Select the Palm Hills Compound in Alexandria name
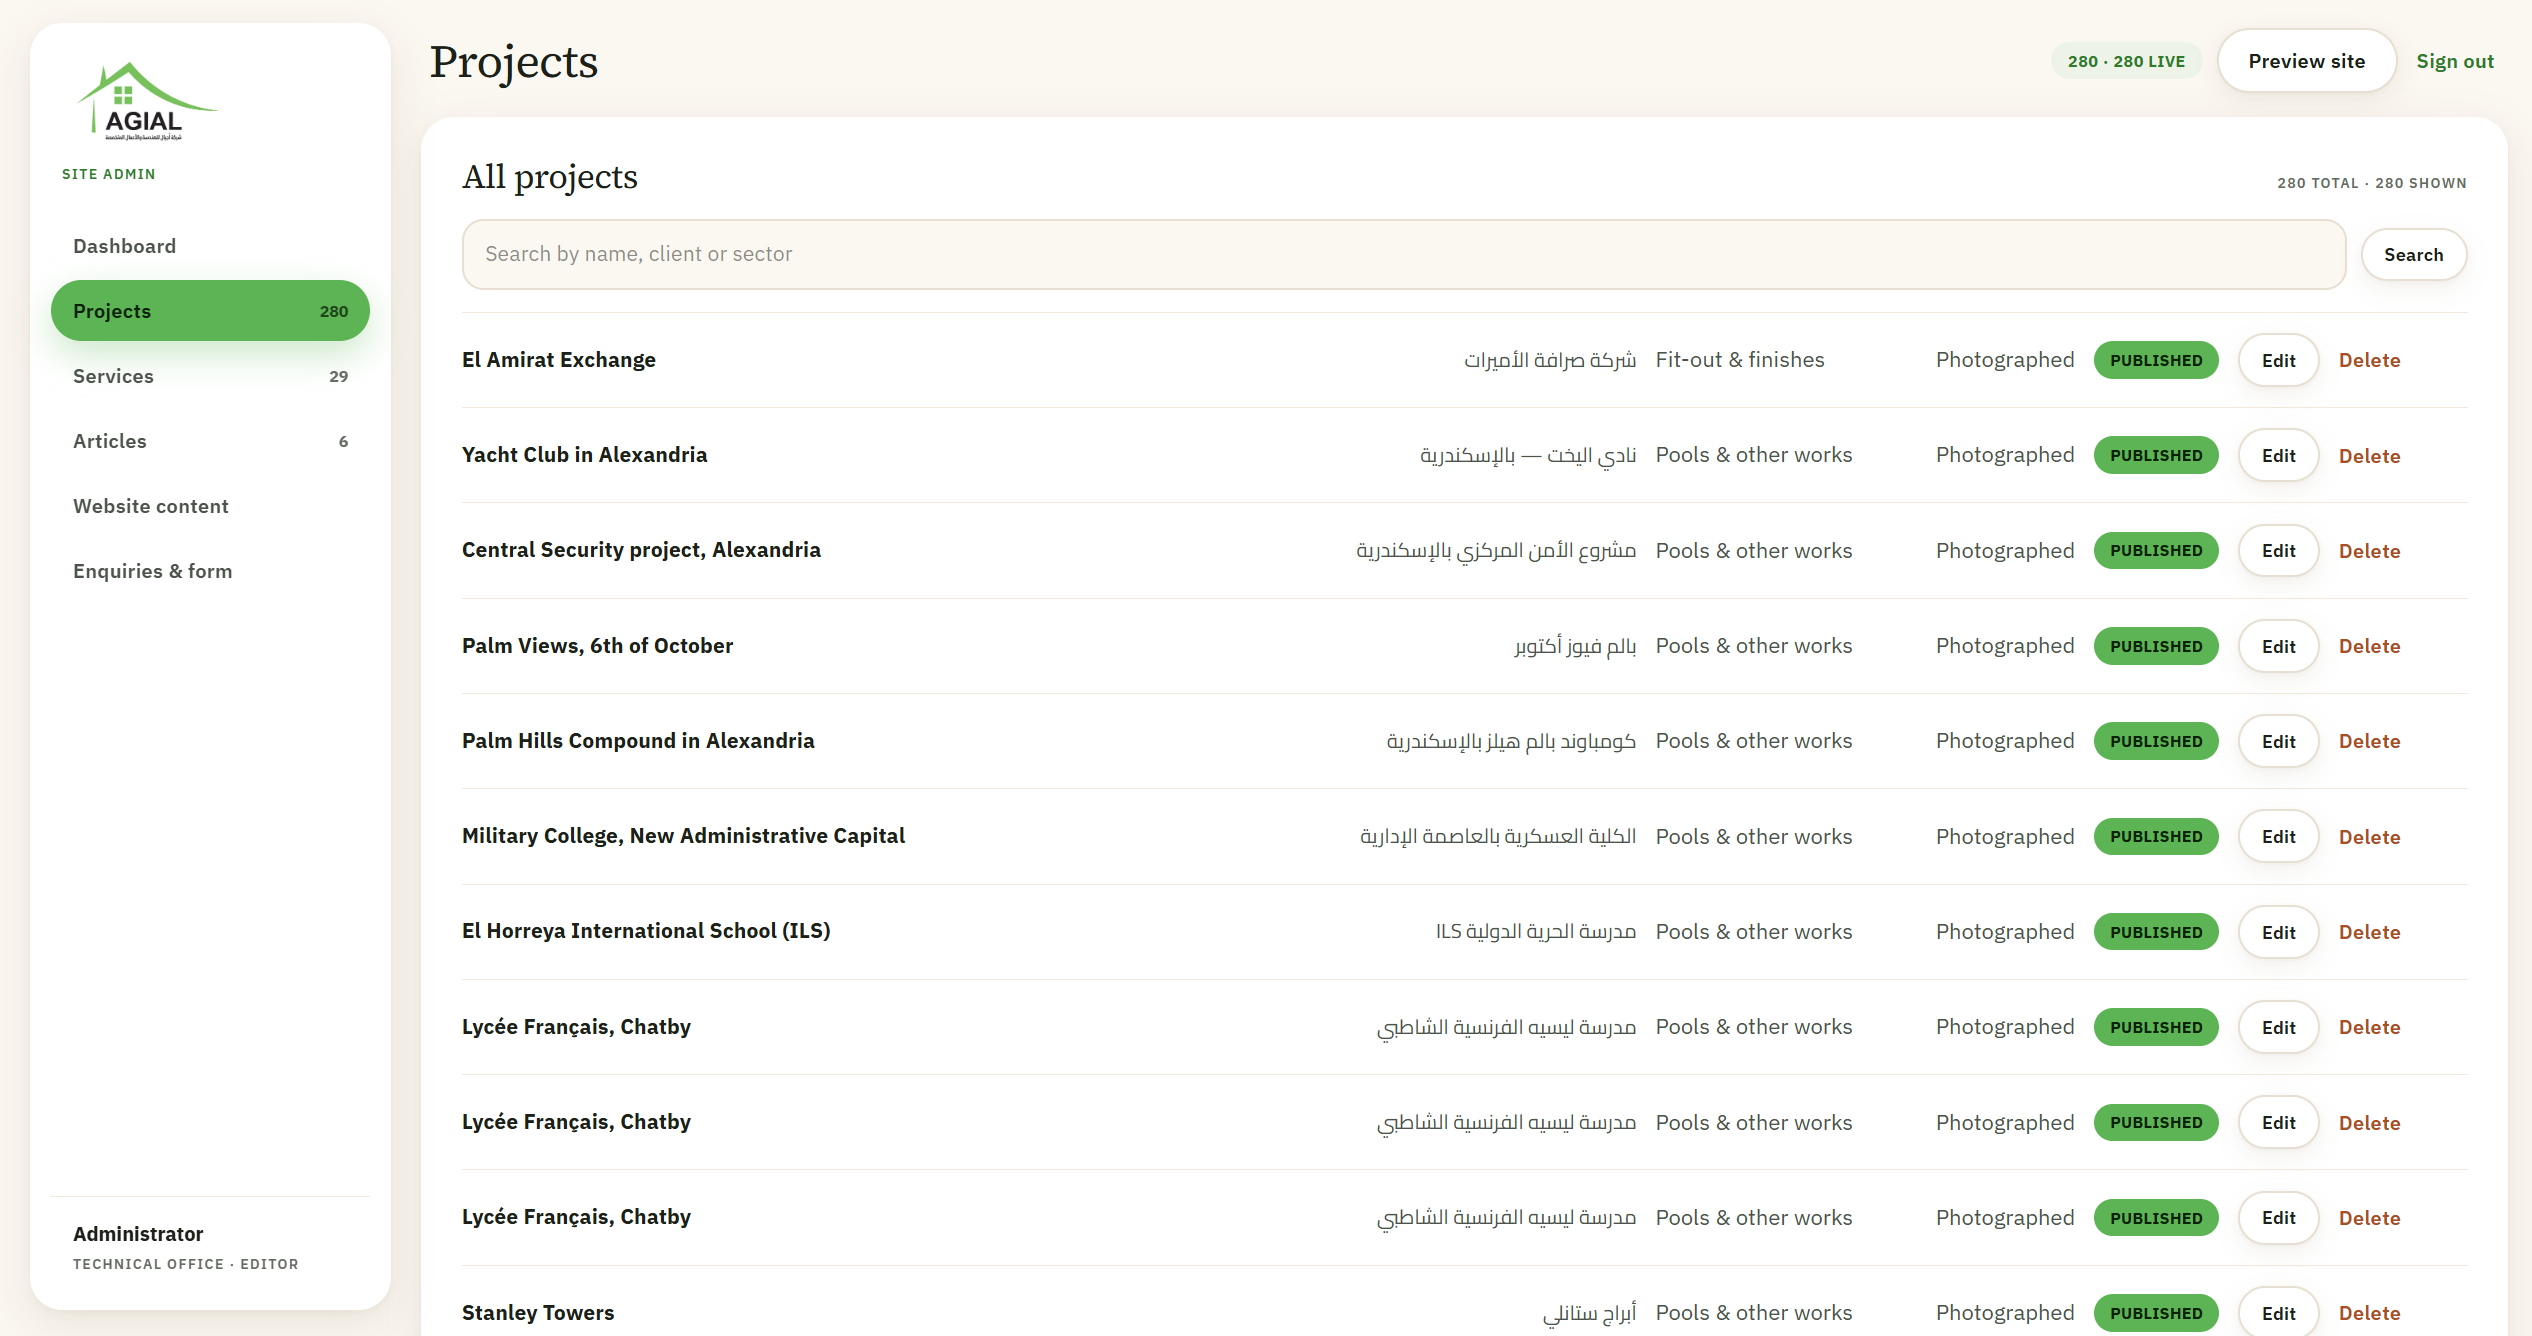The height and width of the screenshot is (1336, 2532). [638, 741]
